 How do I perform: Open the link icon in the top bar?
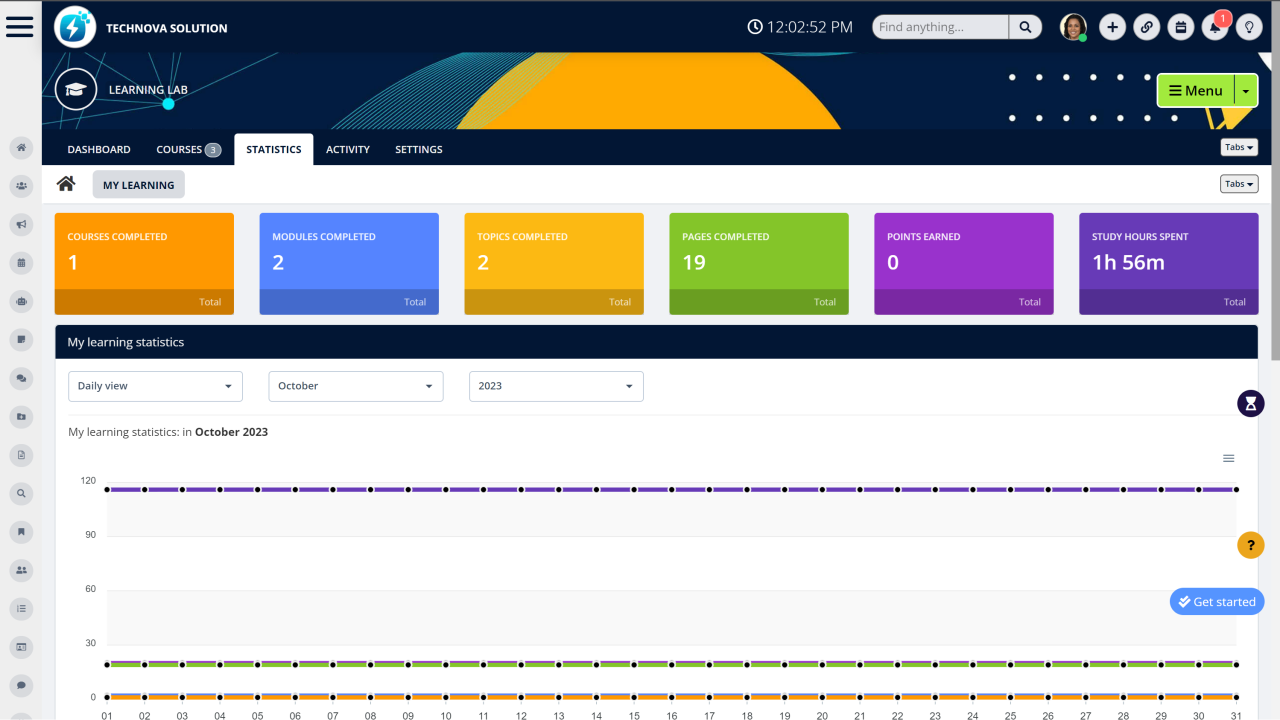[1146, 27]
